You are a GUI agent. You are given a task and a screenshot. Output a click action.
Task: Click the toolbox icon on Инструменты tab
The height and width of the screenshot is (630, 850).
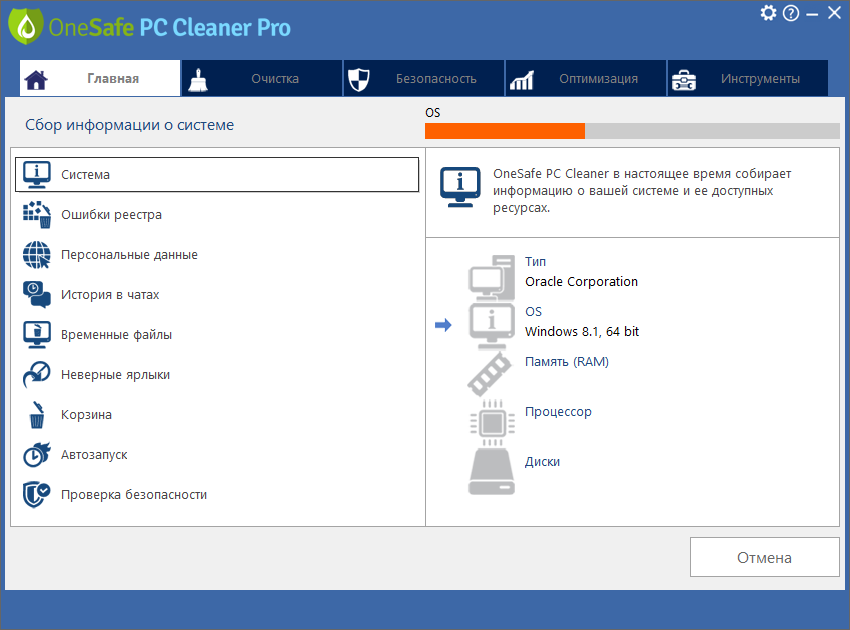[x=684, y=80]
